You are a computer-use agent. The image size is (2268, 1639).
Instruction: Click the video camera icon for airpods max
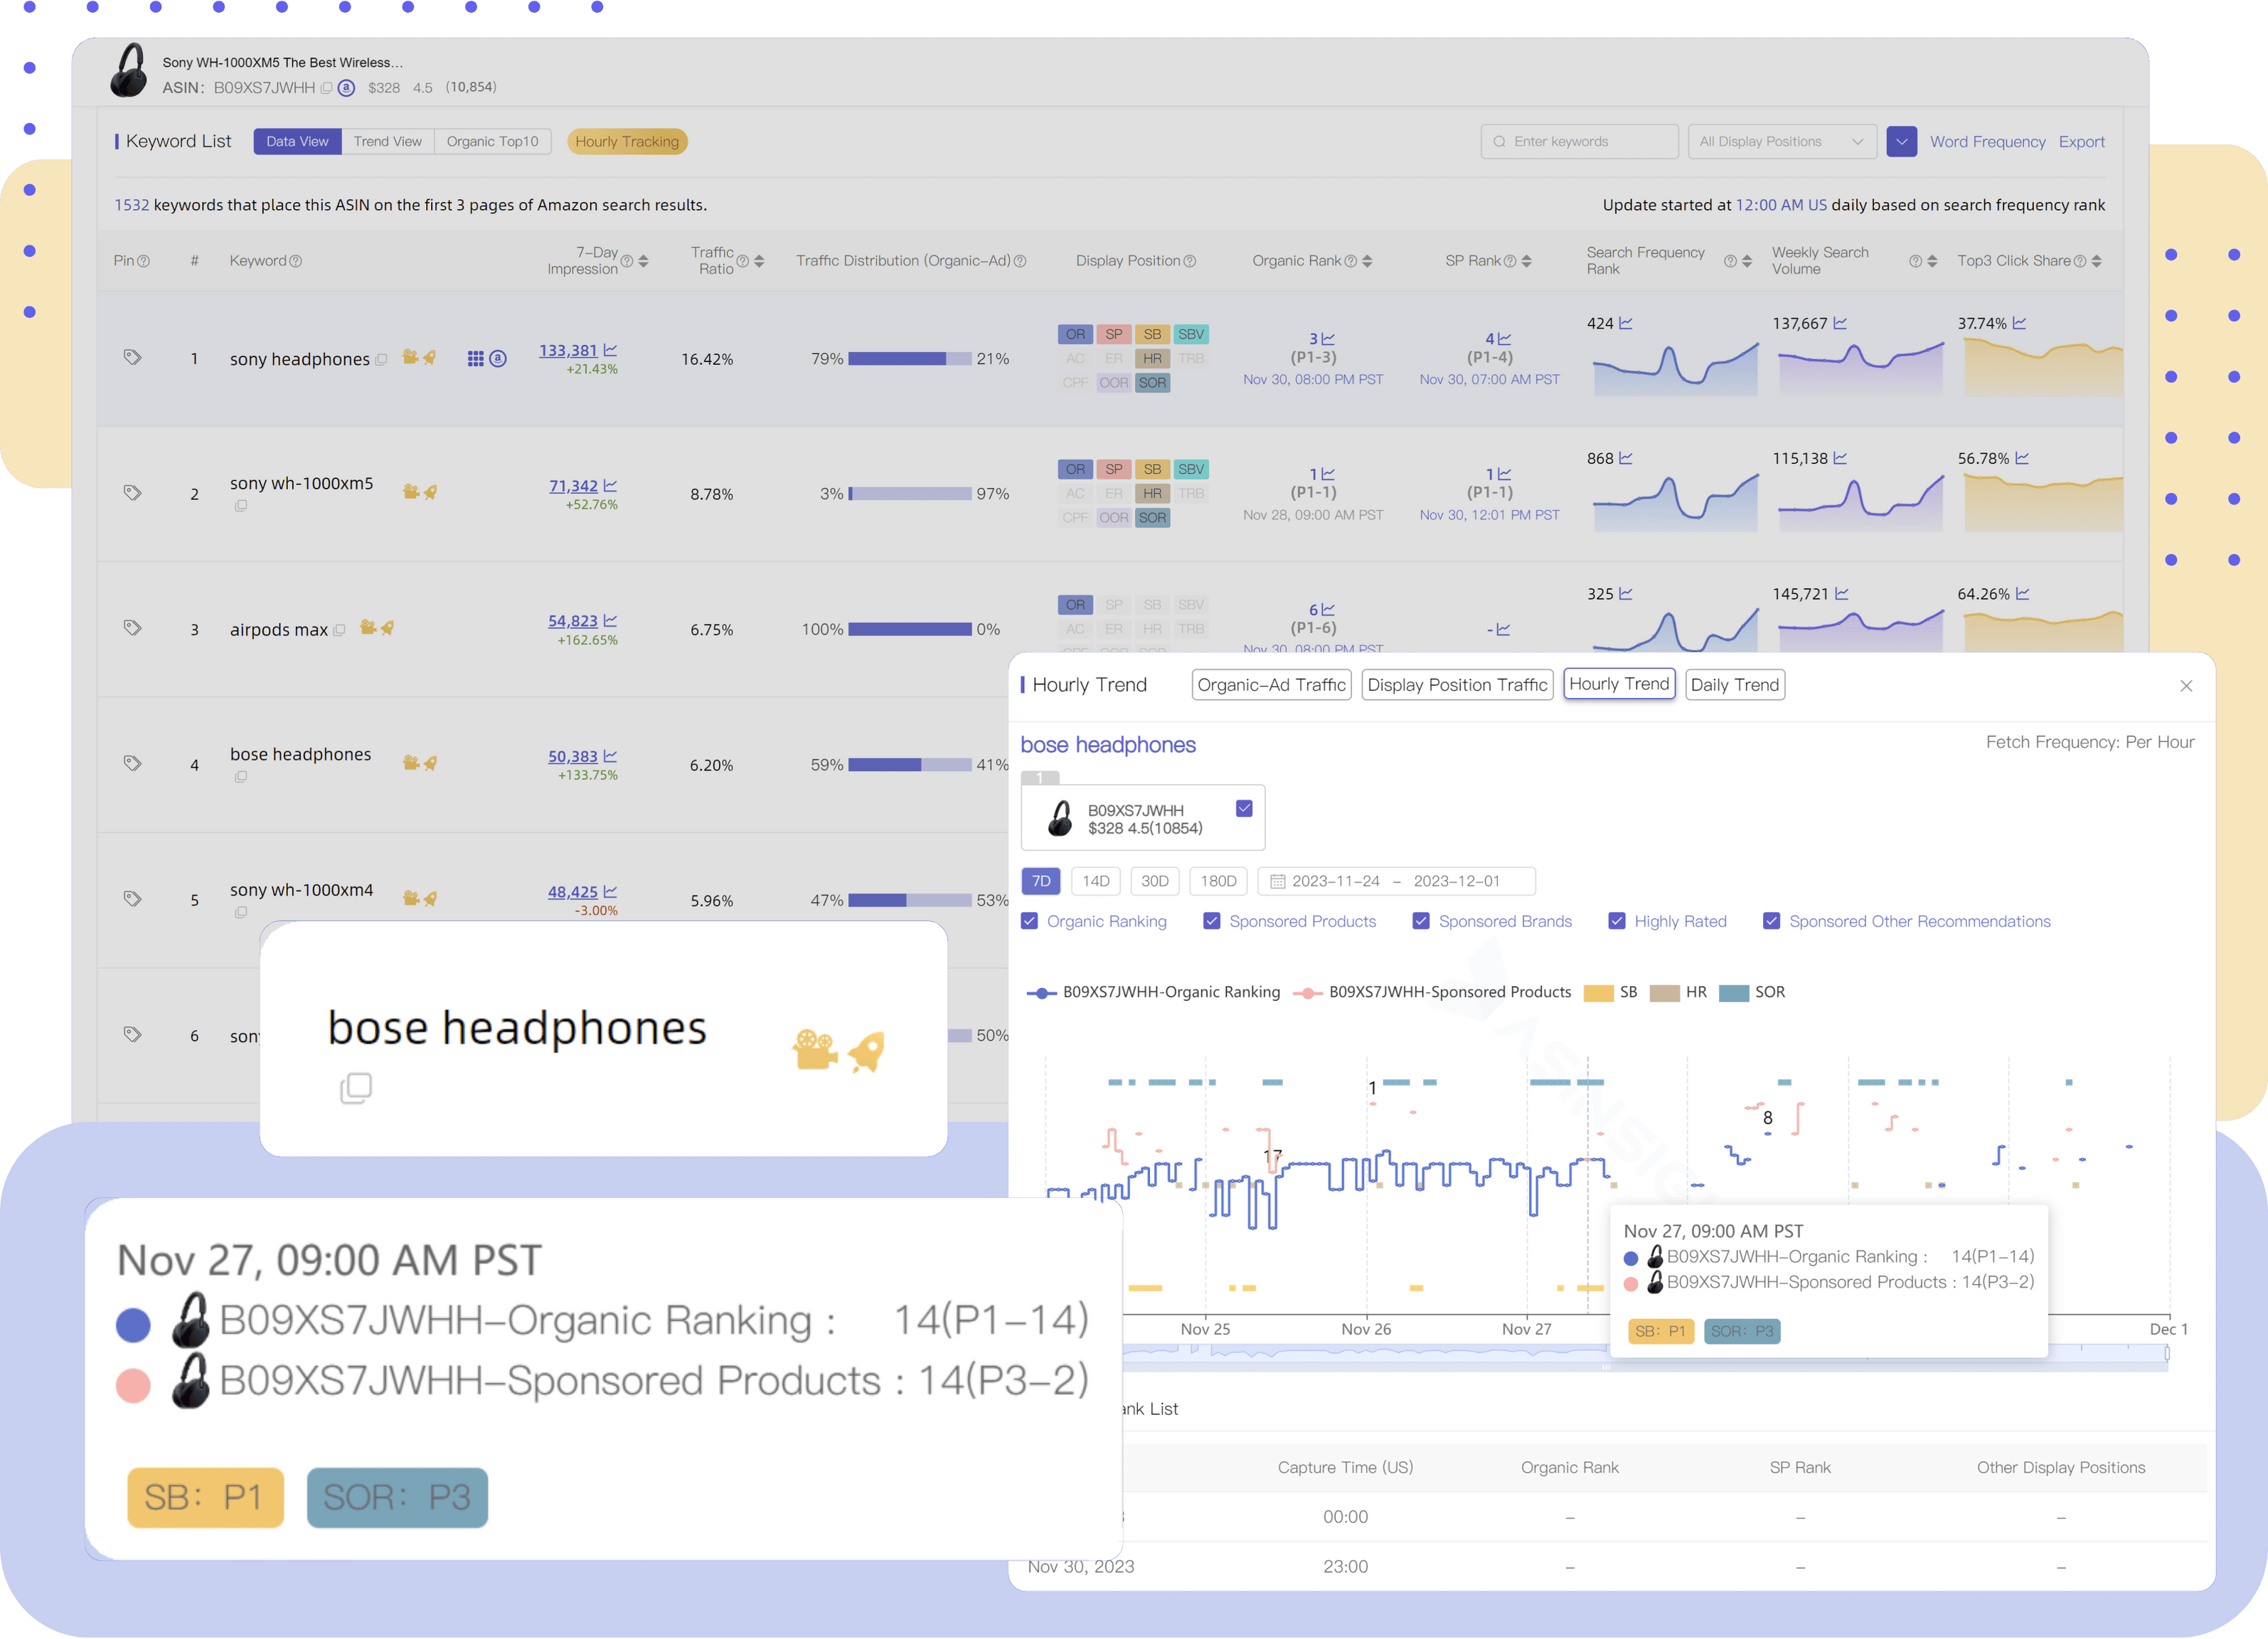tap(367, 627)
